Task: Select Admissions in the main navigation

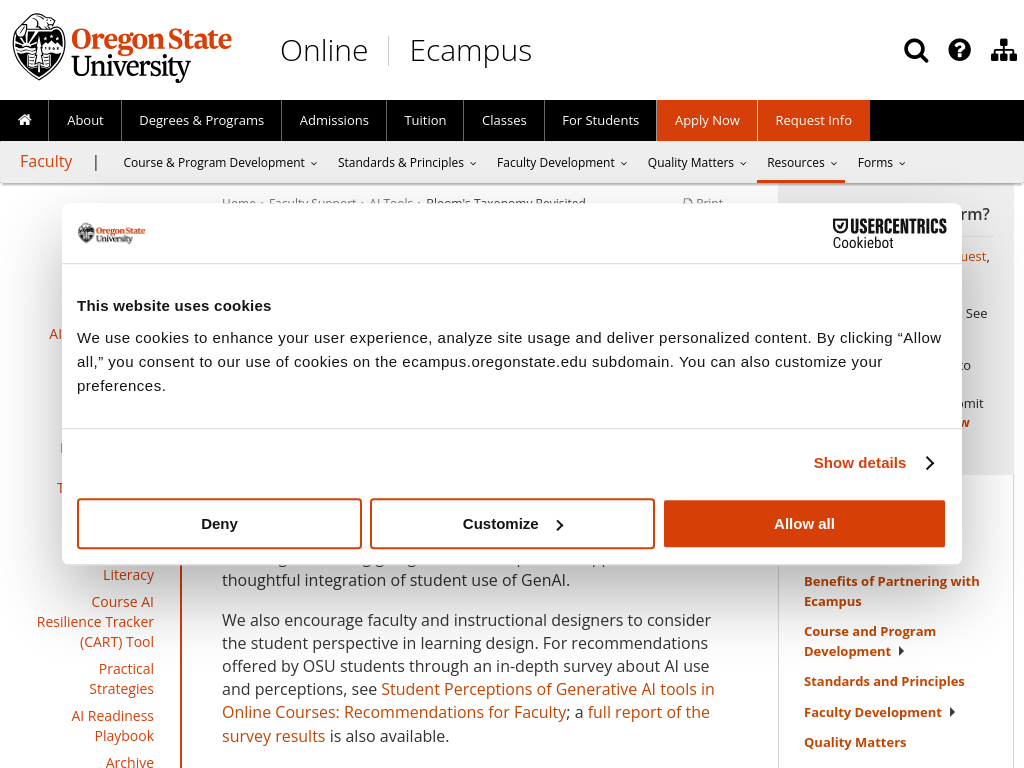Action: click(x=334, y=121)
